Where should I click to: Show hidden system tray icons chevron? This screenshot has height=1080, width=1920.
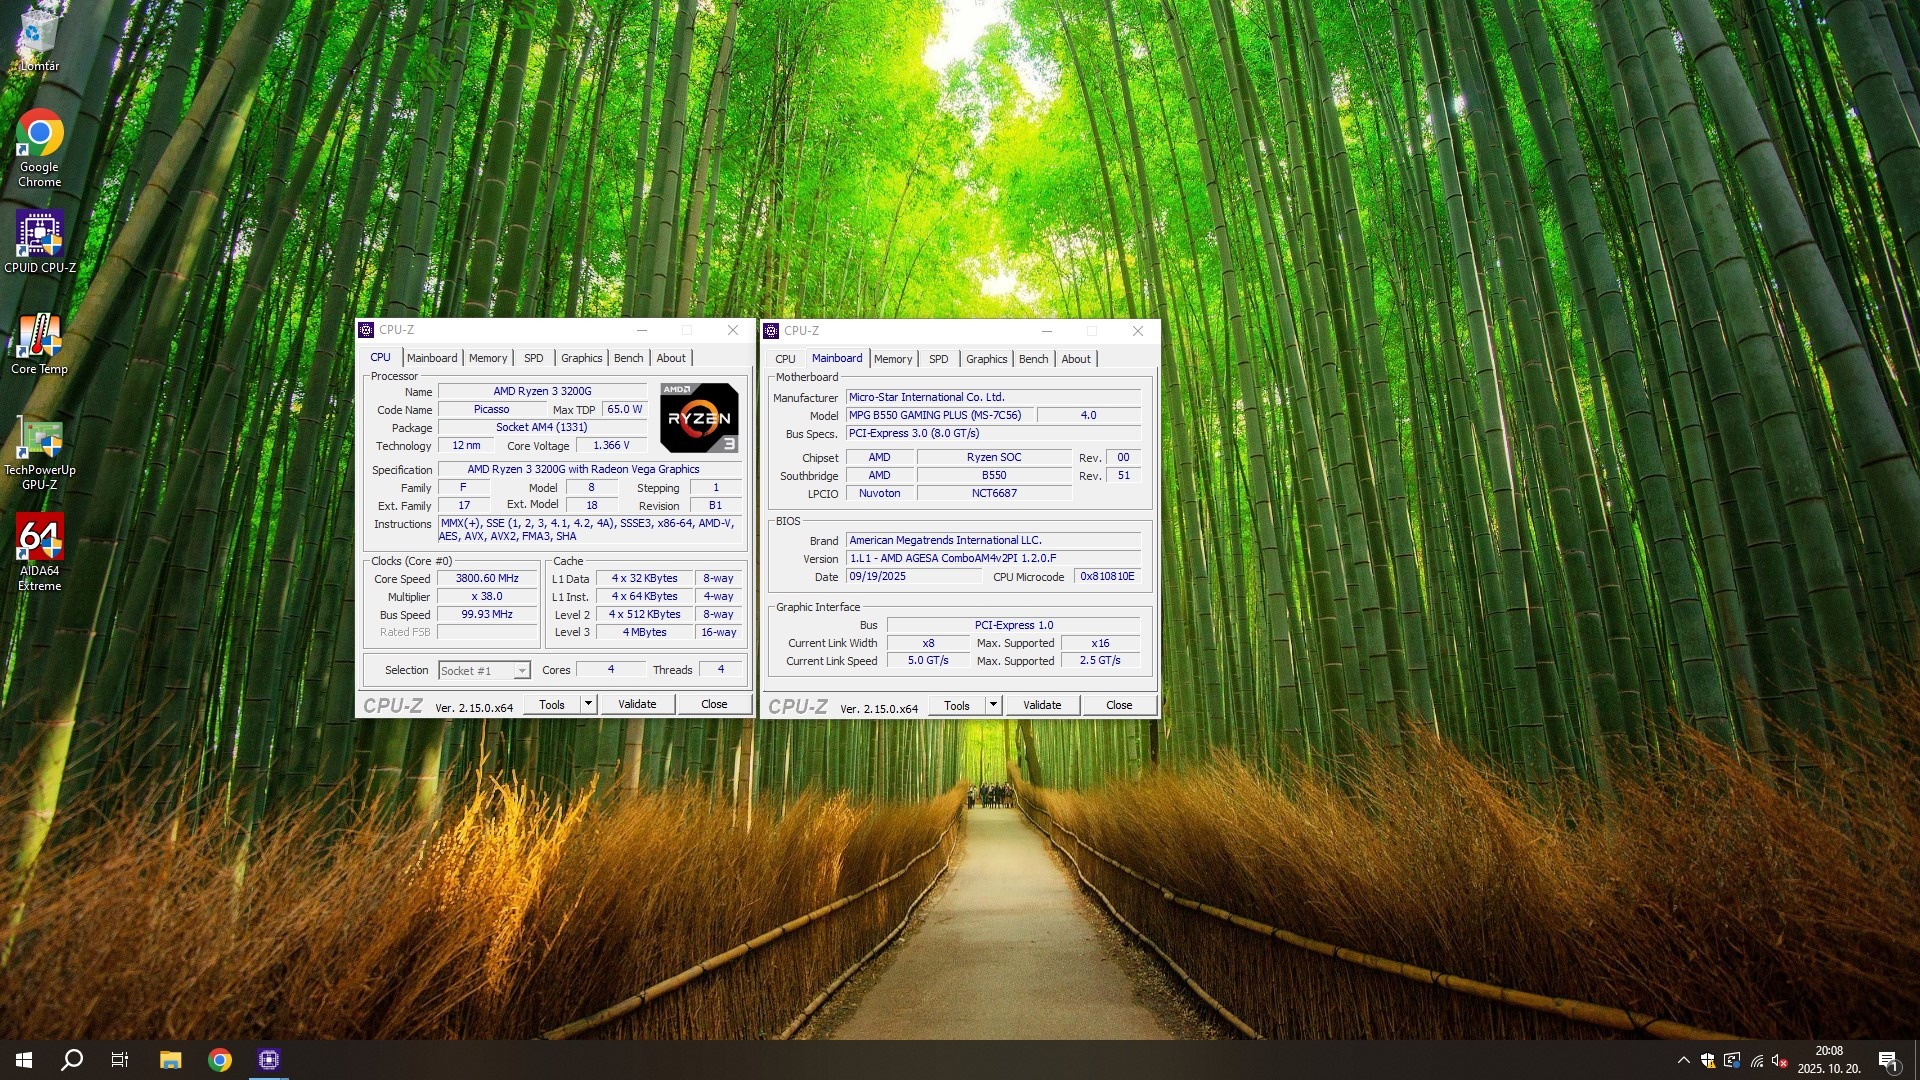coord(1683,1060)
